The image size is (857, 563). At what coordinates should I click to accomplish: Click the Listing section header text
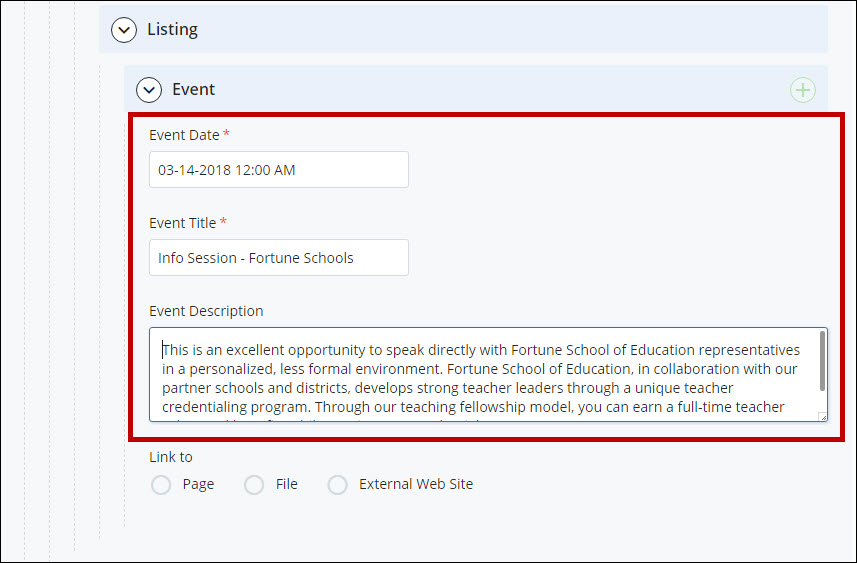172,29
